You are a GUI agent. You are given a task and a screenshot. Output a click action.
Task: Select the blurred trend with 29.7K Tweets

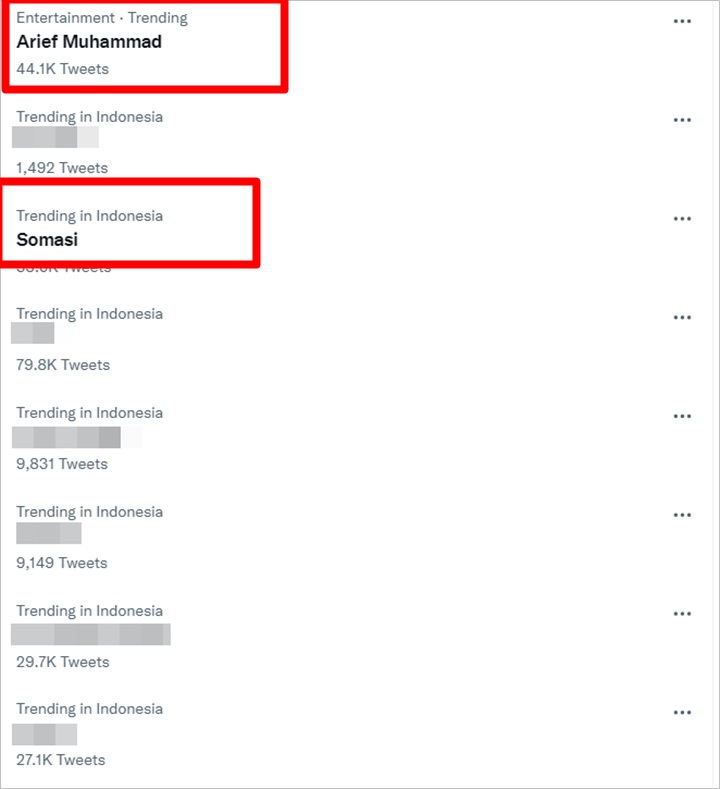[91, 634]
